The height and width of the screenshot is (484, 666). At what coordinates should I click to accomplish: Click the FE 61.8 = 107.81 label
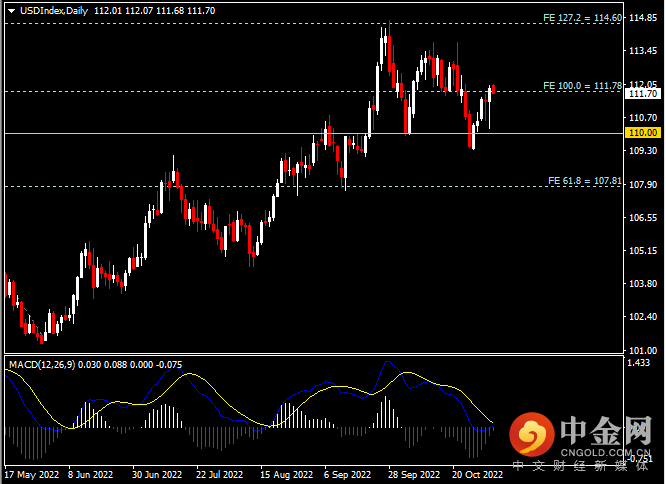click(585, 181)
